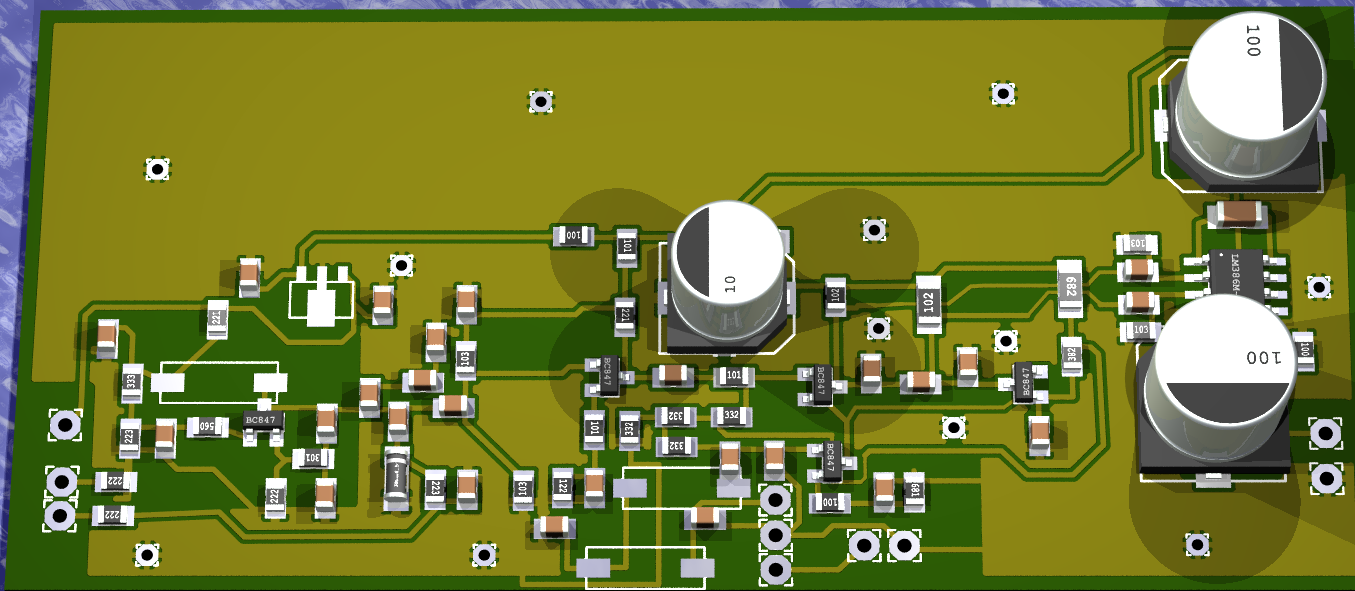Click the resistor labeled 382
Image resolution: width=1355 pixels, height=591 pixels.
1072,355
